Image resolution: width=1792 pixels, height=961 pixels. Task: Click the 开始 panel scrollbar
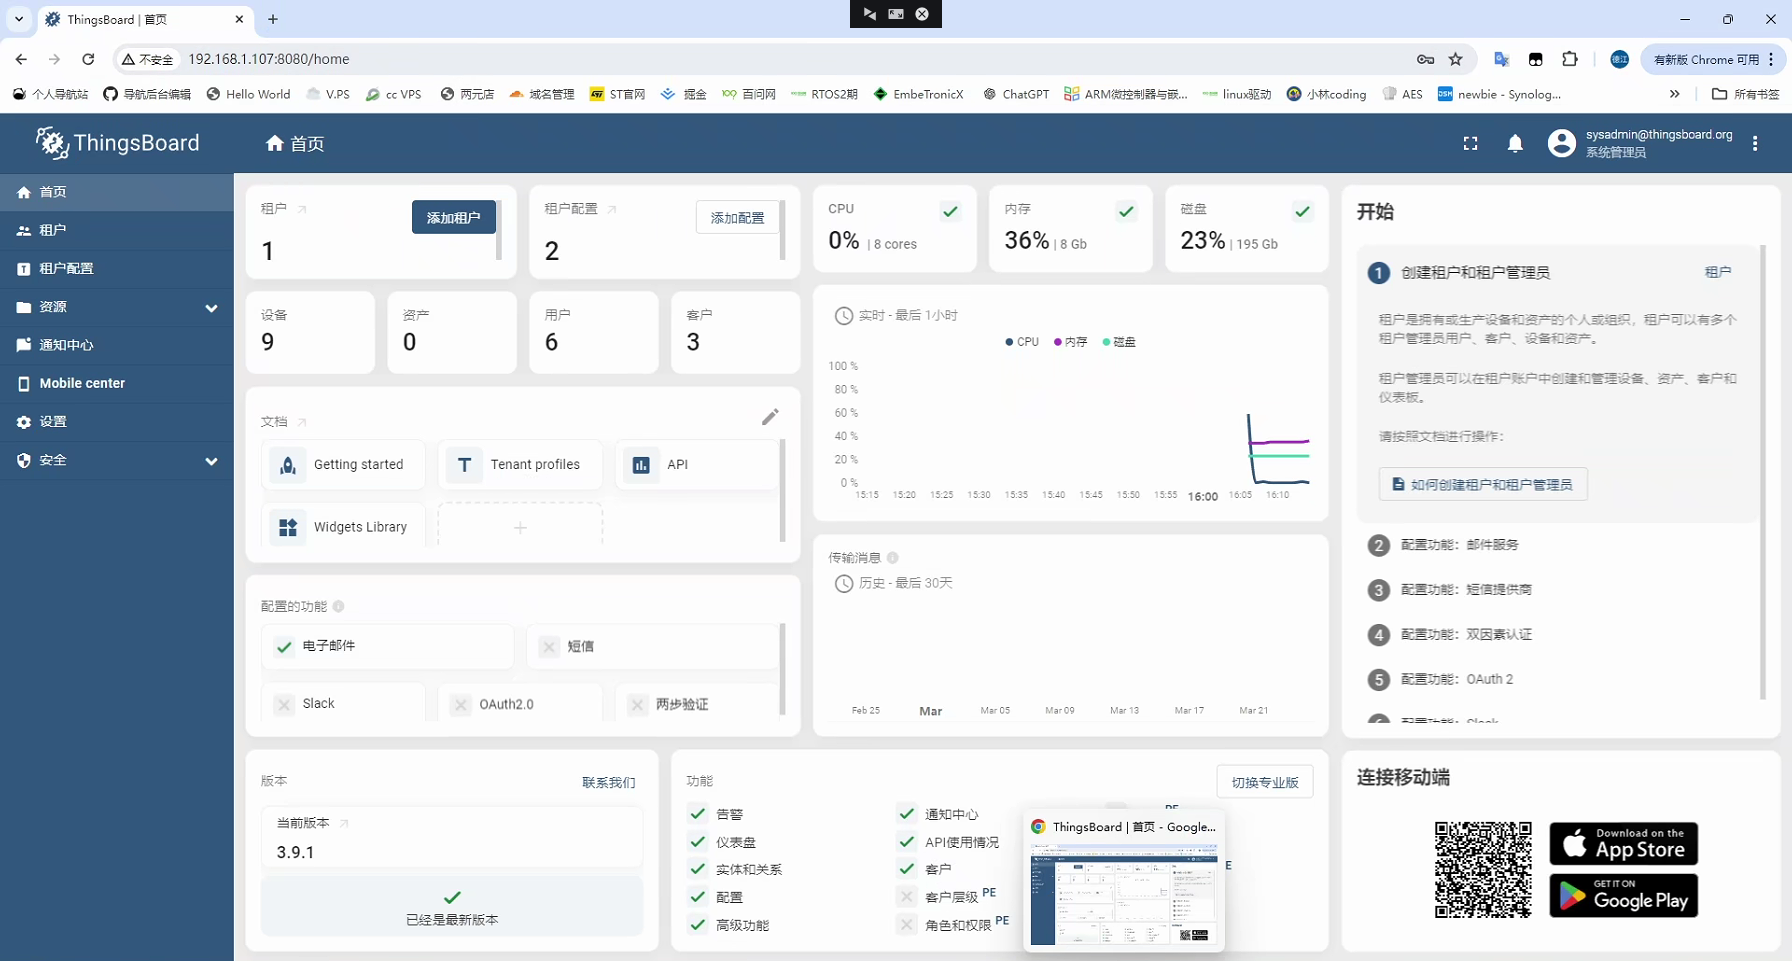(x=1762, y=471)
